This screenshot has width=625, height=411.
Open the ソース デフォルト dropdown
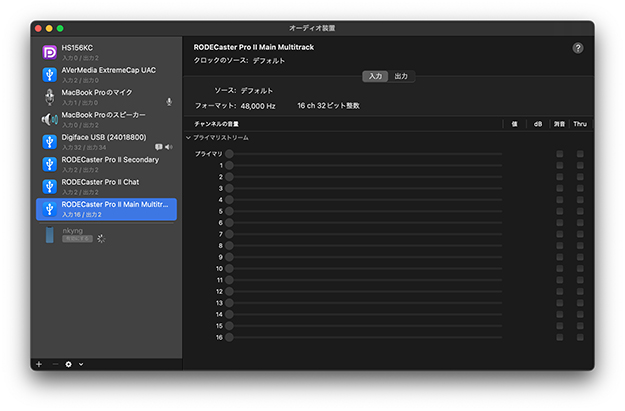[x=257, y=90]
